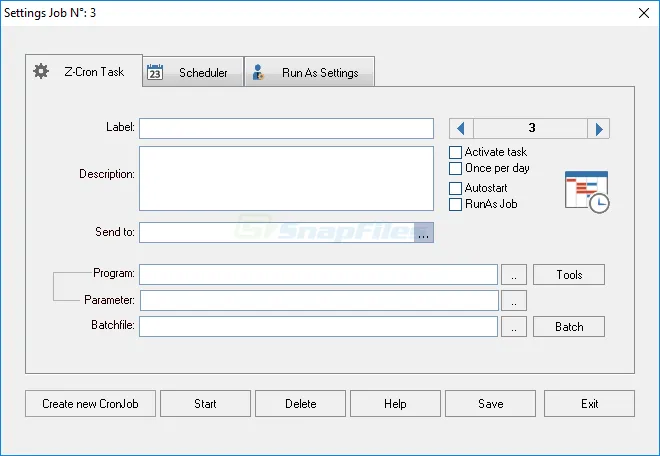Browse for a Parameter value
This screenshot has height=456, width=660.
[514, 301]
